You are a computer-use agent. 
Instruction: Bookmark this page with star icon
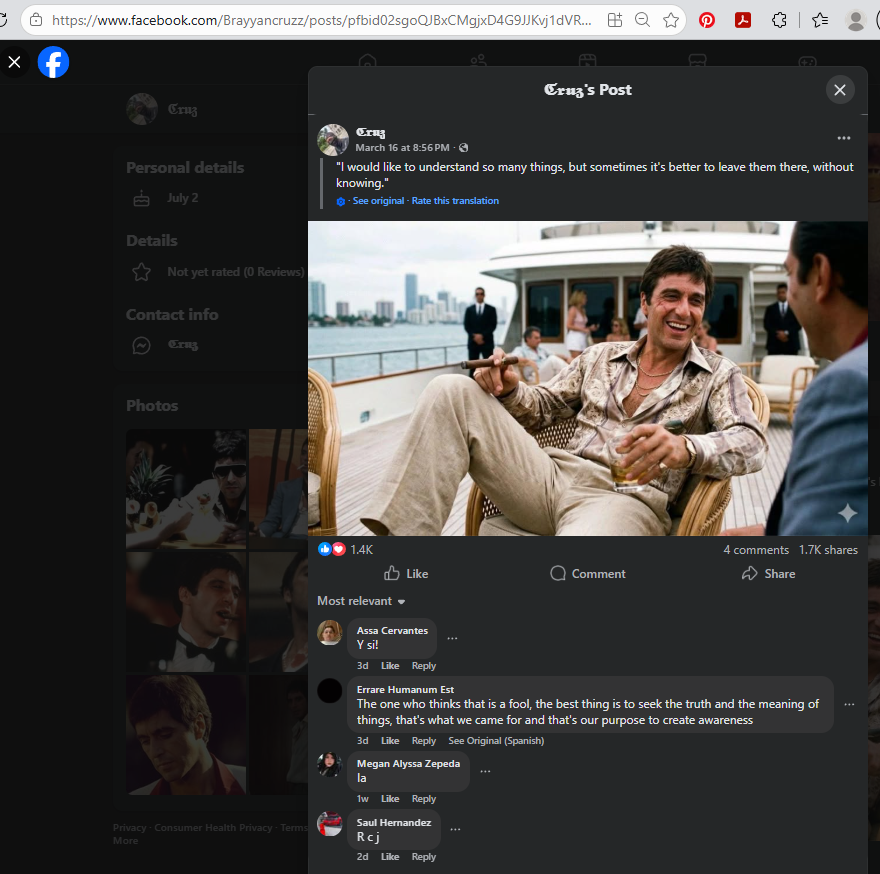point(671,20)
